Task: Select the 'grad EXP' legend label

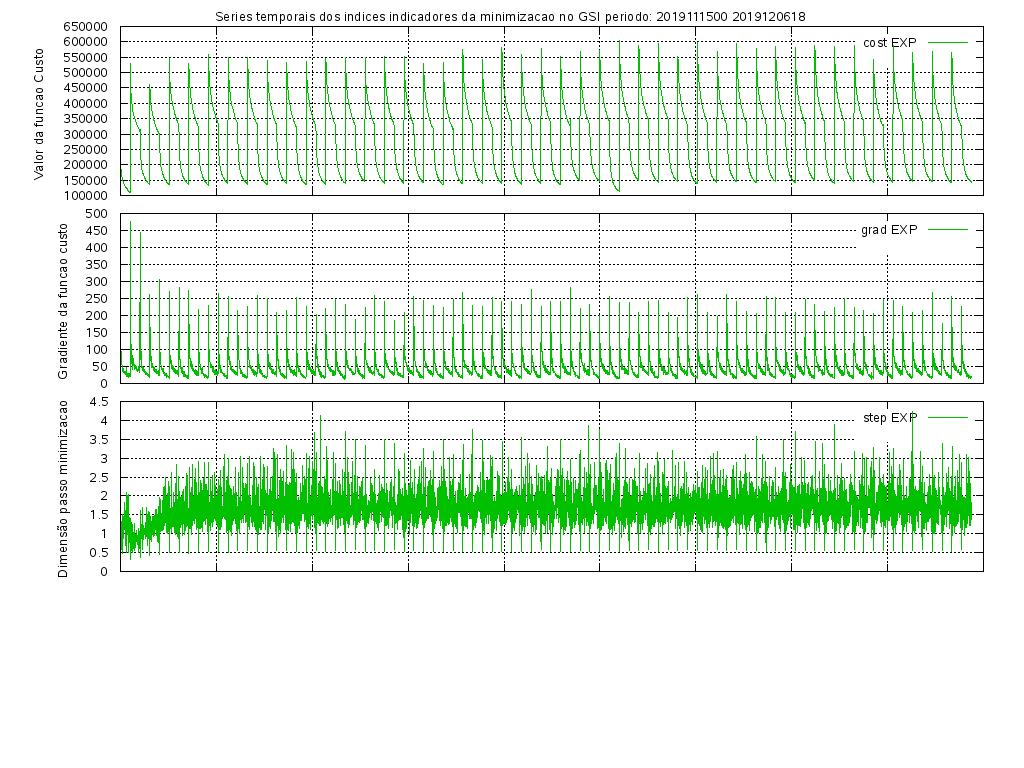Action: click(x=888, y=230)
